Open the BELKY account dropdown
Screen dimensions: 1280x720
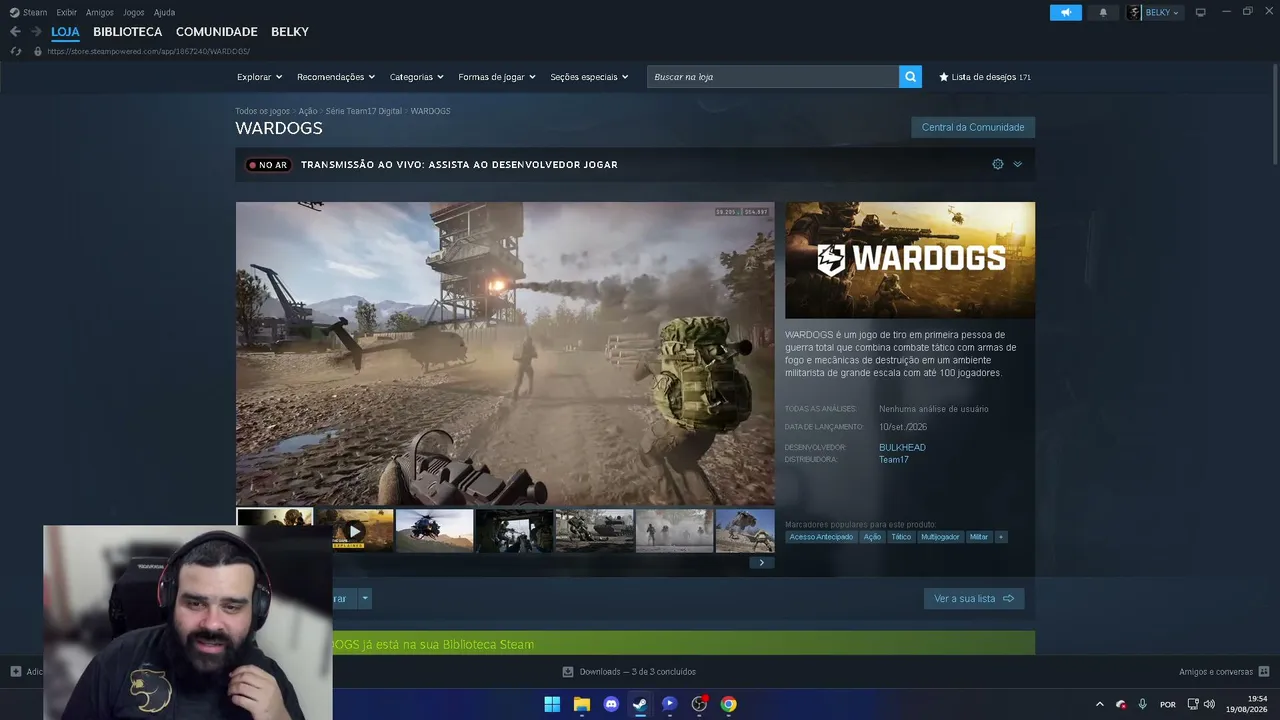(1155, 12)
